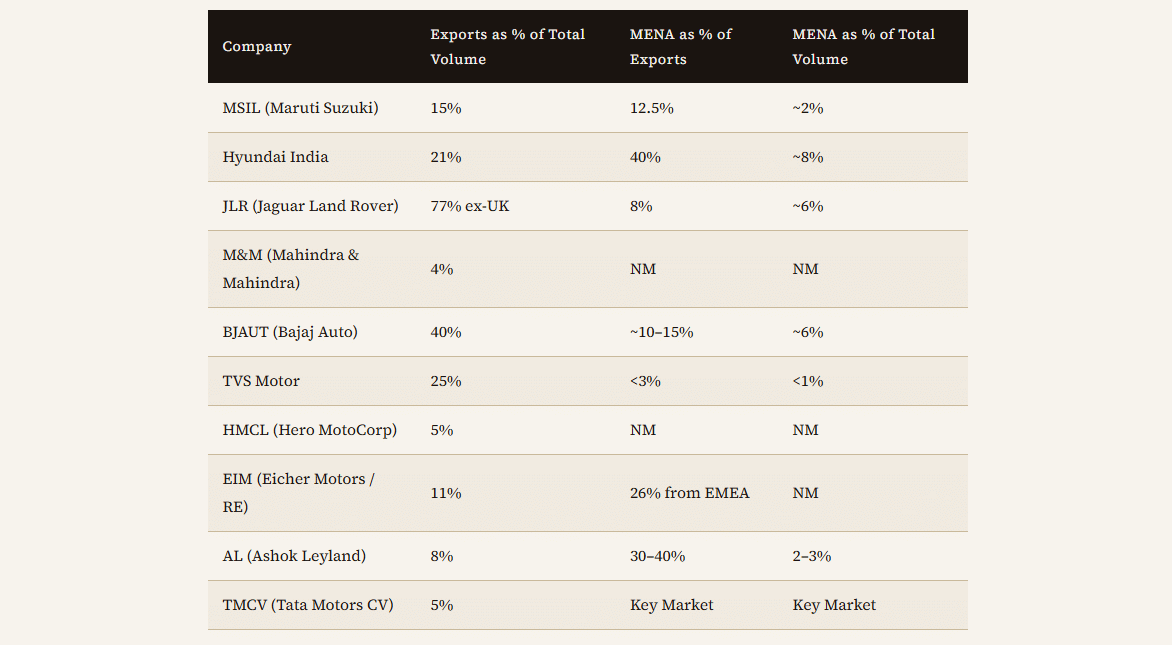Viewport: 1172px width, 645px height.
Task: Click Key Market in MENA exports column
Action: point(671,605)
